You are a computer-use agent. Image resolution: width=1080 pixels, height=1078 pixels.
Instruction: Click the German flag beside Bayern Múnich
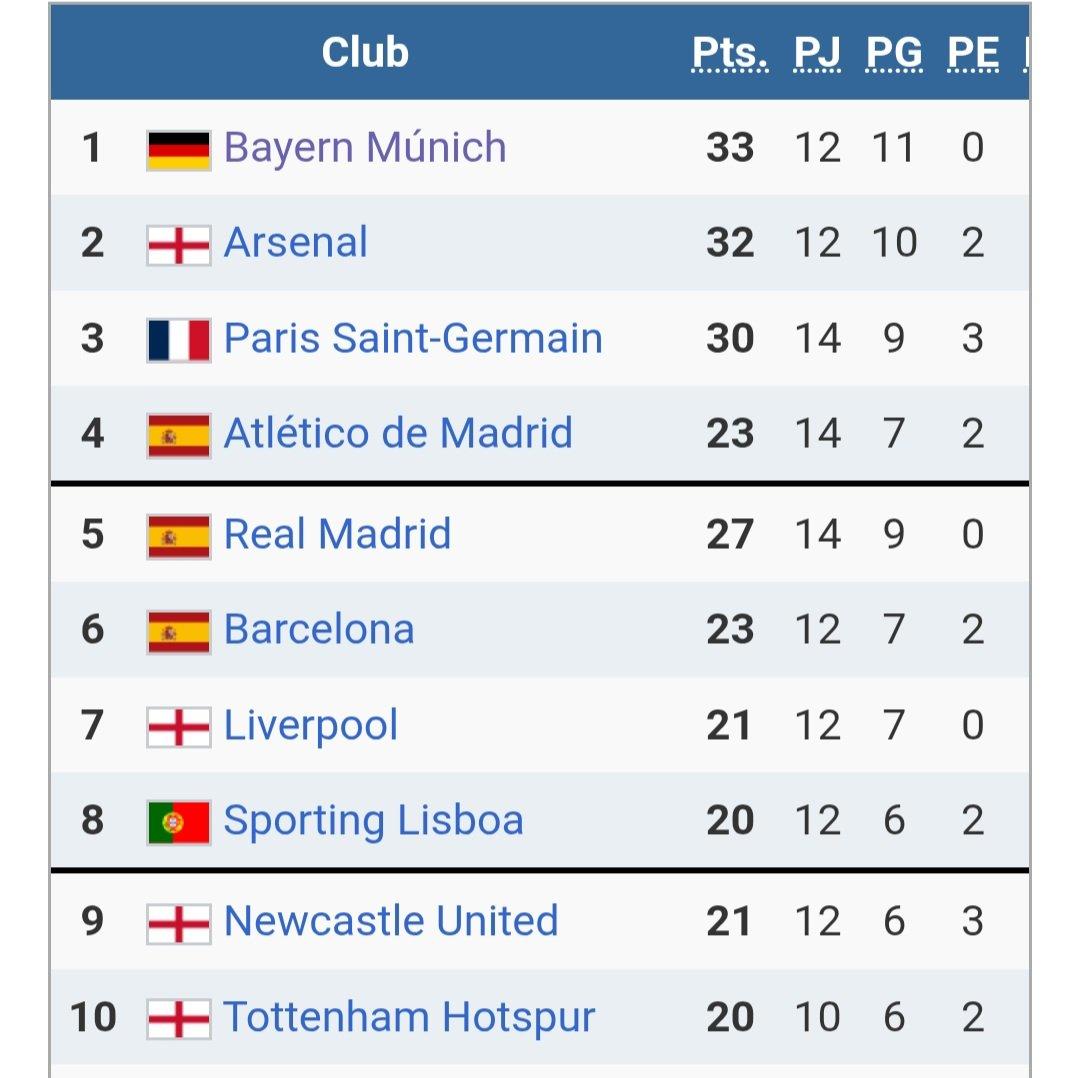coord(178,149)
